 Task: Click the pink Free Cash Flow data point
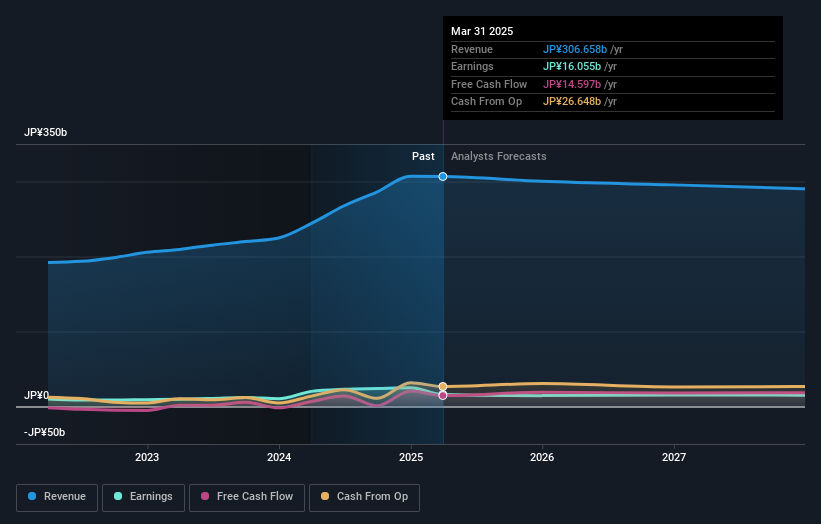tap(443, 395)
